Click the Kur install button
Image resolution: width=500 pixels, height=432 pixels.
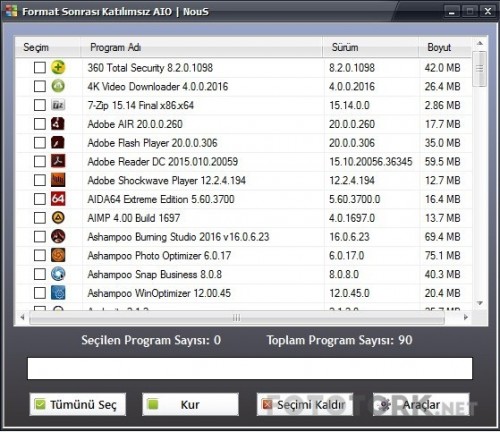[x=190, y=404]
